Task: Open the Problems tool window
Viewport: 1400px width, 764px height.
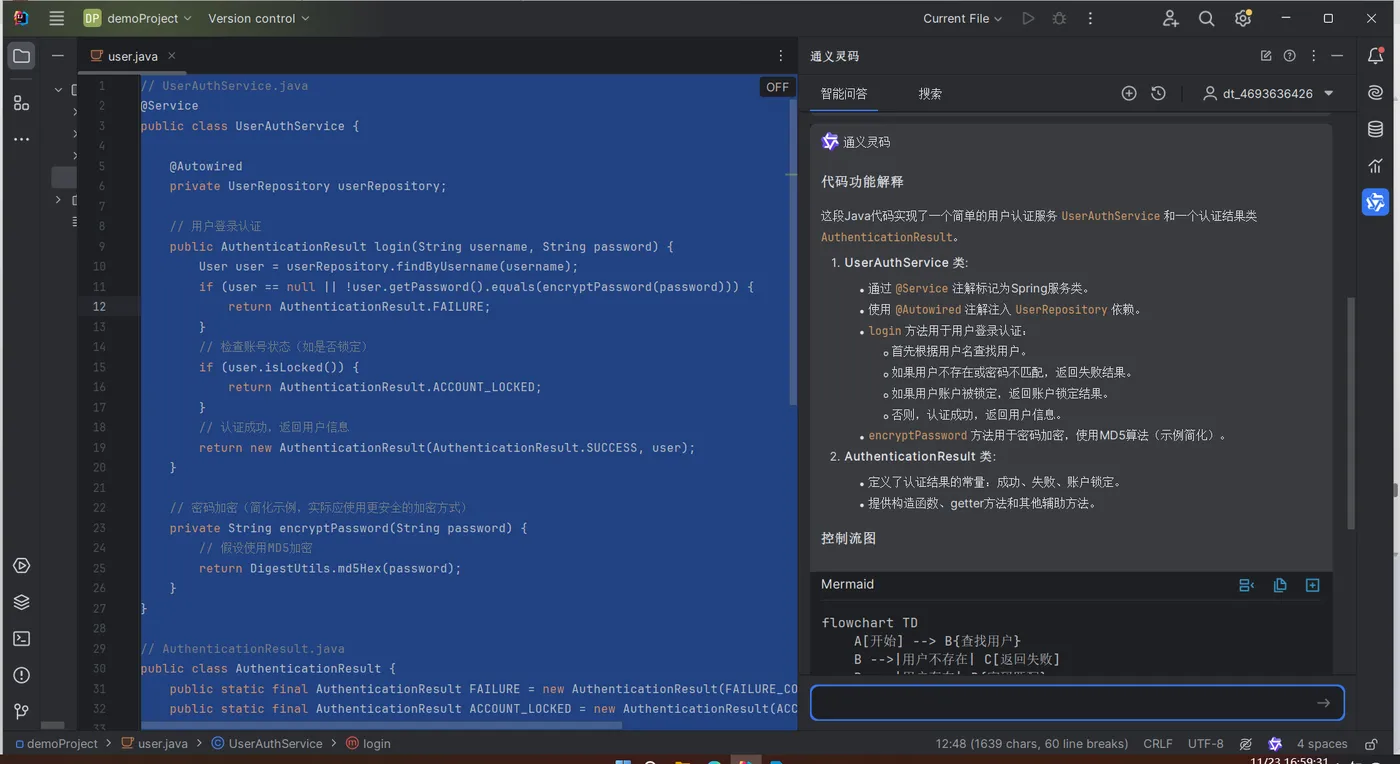Action: [x=21, y=675]
